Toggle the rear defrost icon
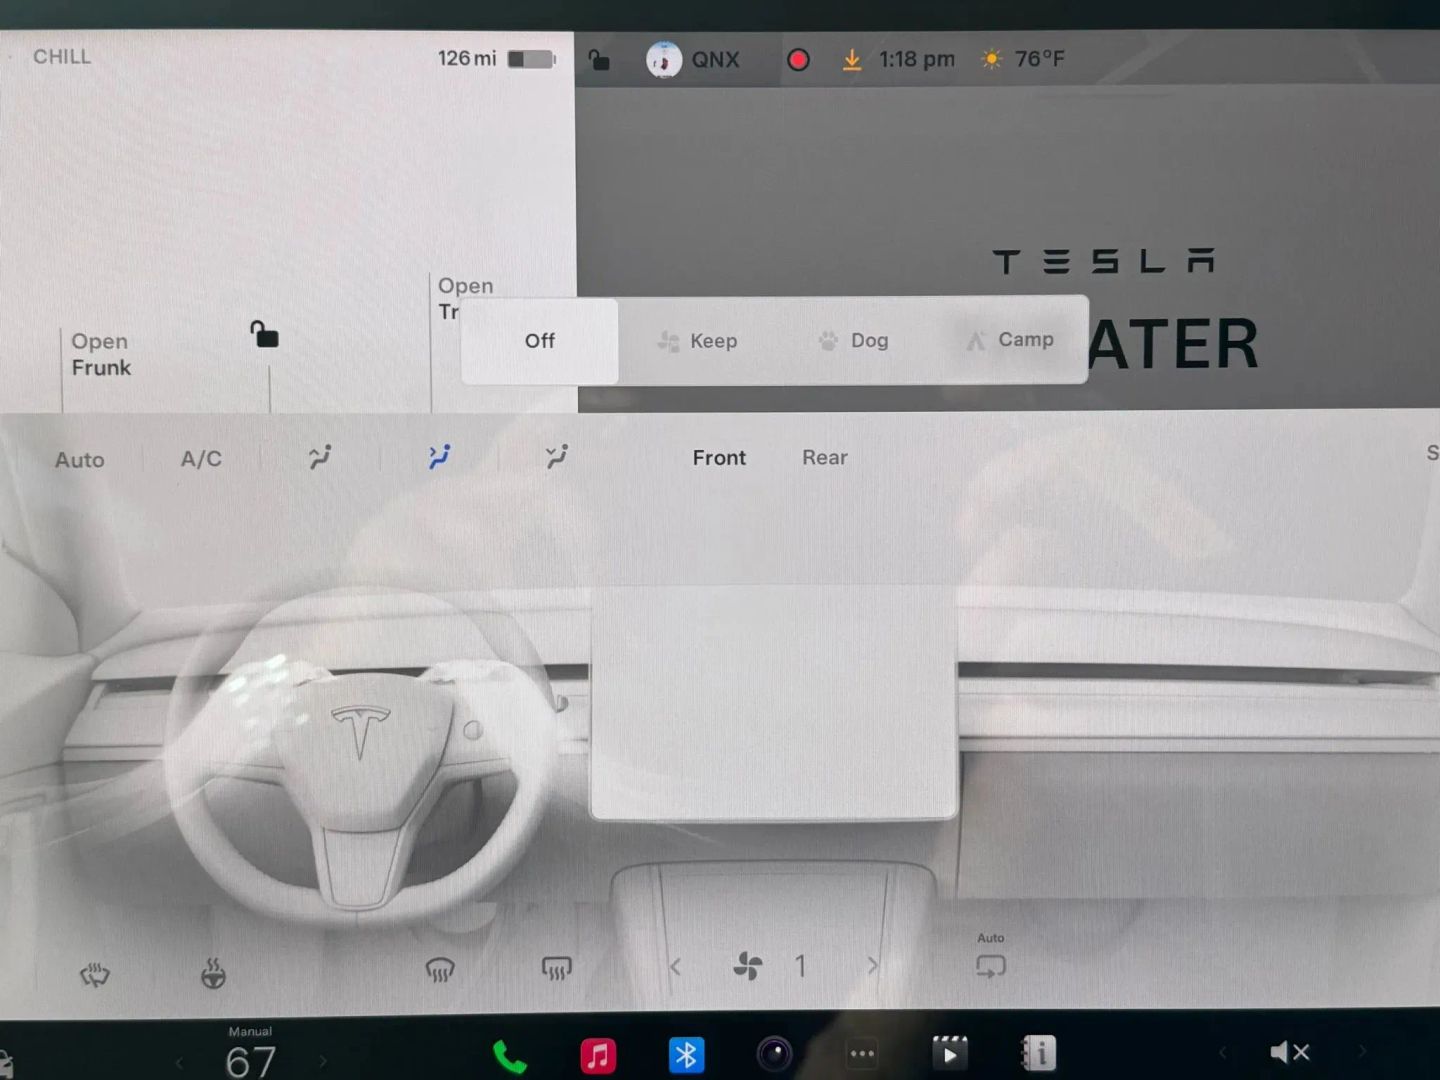 tap(556, 968)
